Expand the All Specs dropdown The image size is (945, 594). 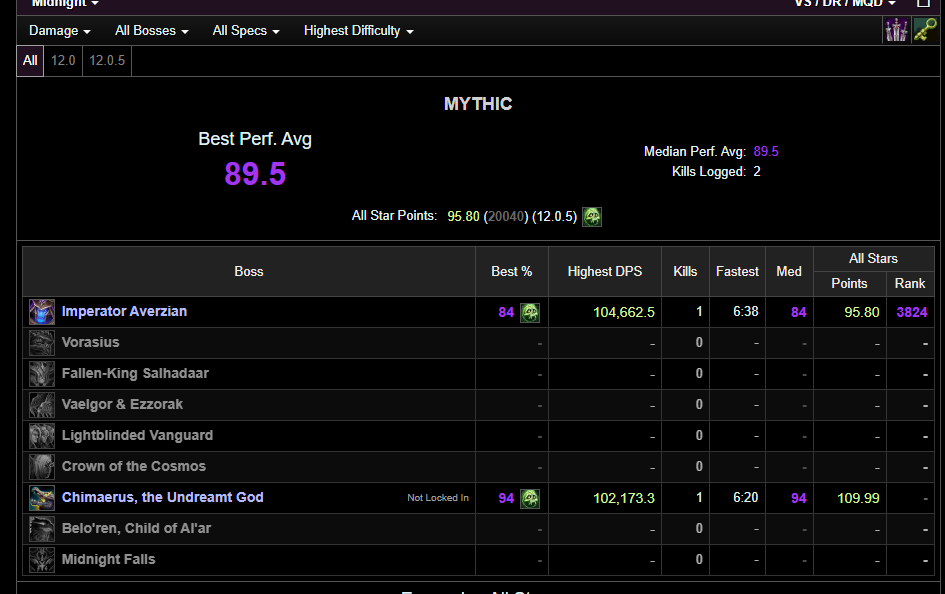pyautogui.click(x=246, y=31)
